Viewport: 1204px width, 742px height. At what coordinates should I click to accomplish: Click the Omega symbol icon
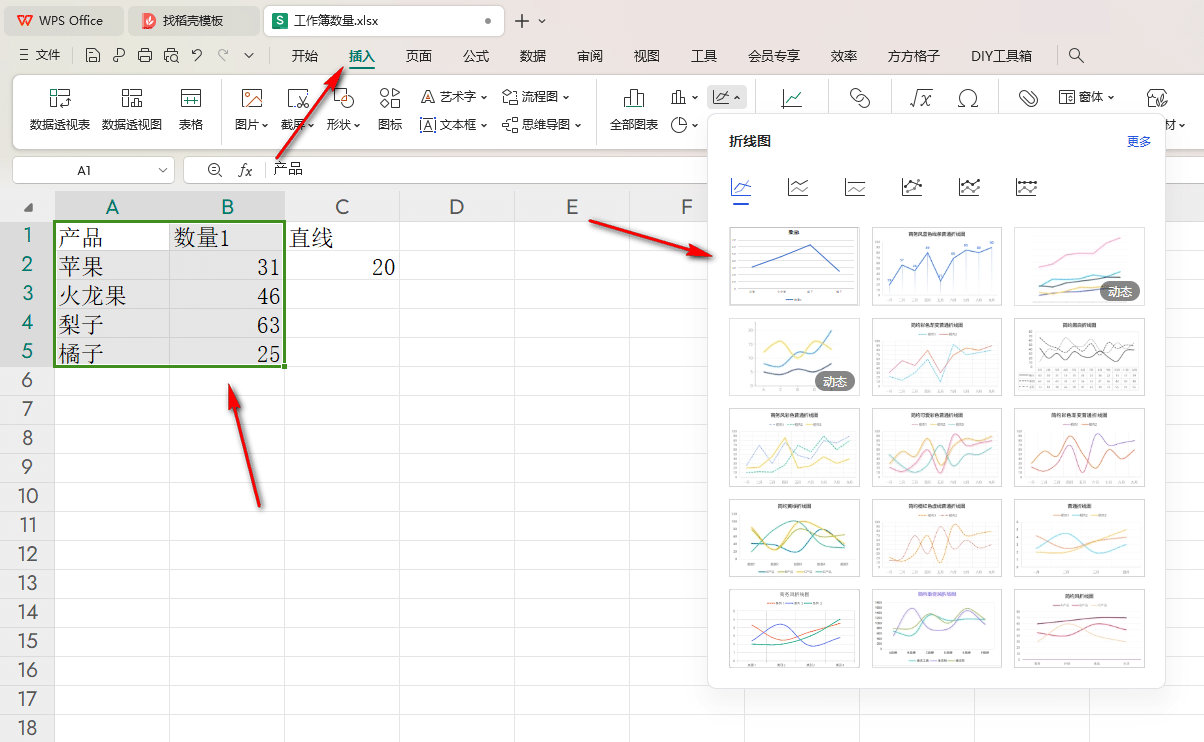coord(968,98)
